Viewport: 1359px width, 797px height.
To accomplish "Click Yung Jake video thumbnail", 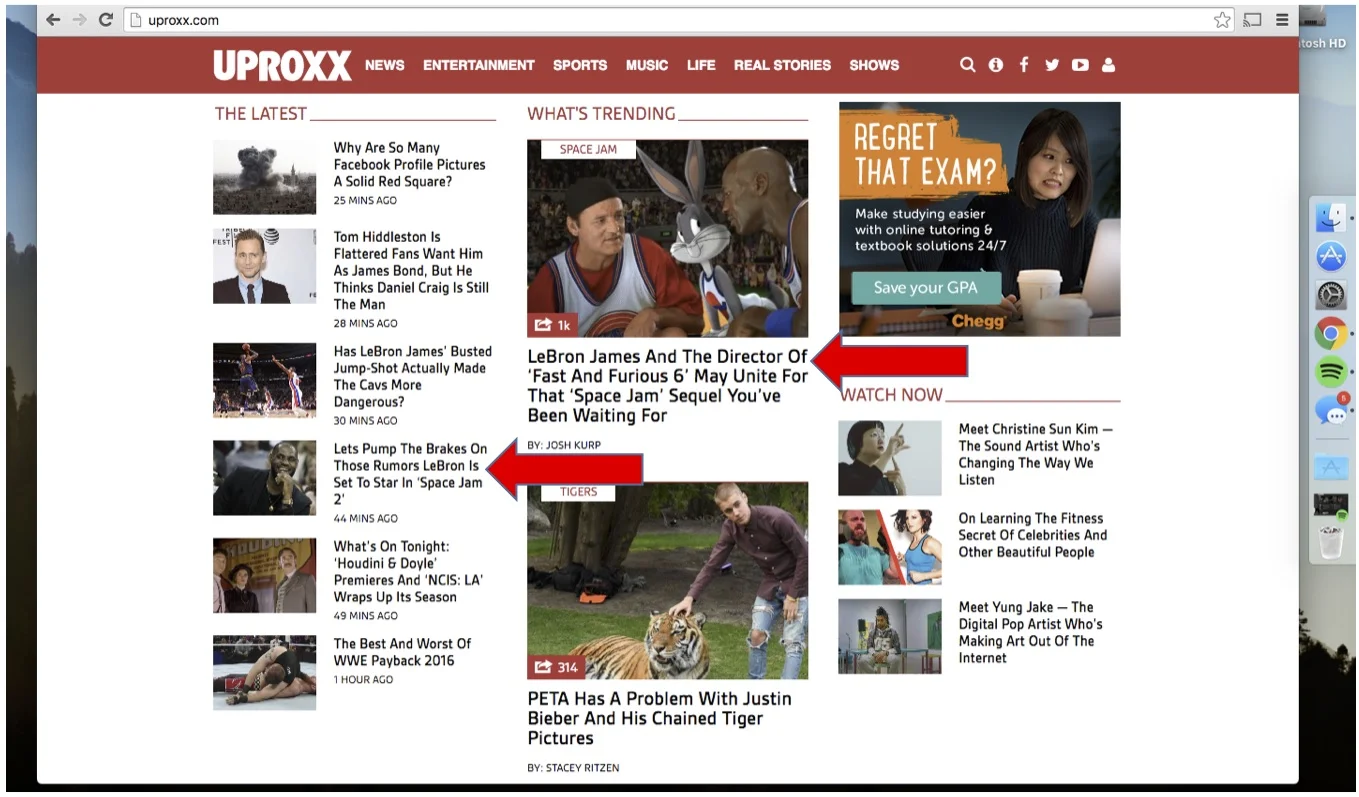I will (x=890, y=636).
